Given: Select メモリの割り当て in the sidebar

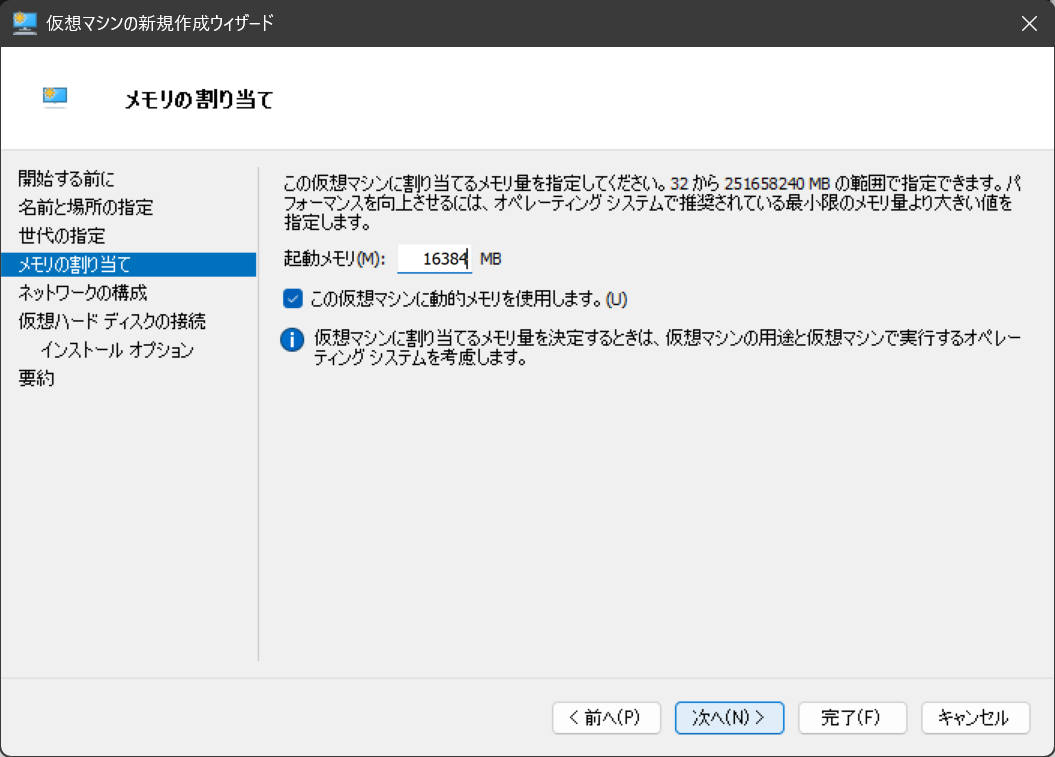Looking at the screenshot, I should (75, 264).
